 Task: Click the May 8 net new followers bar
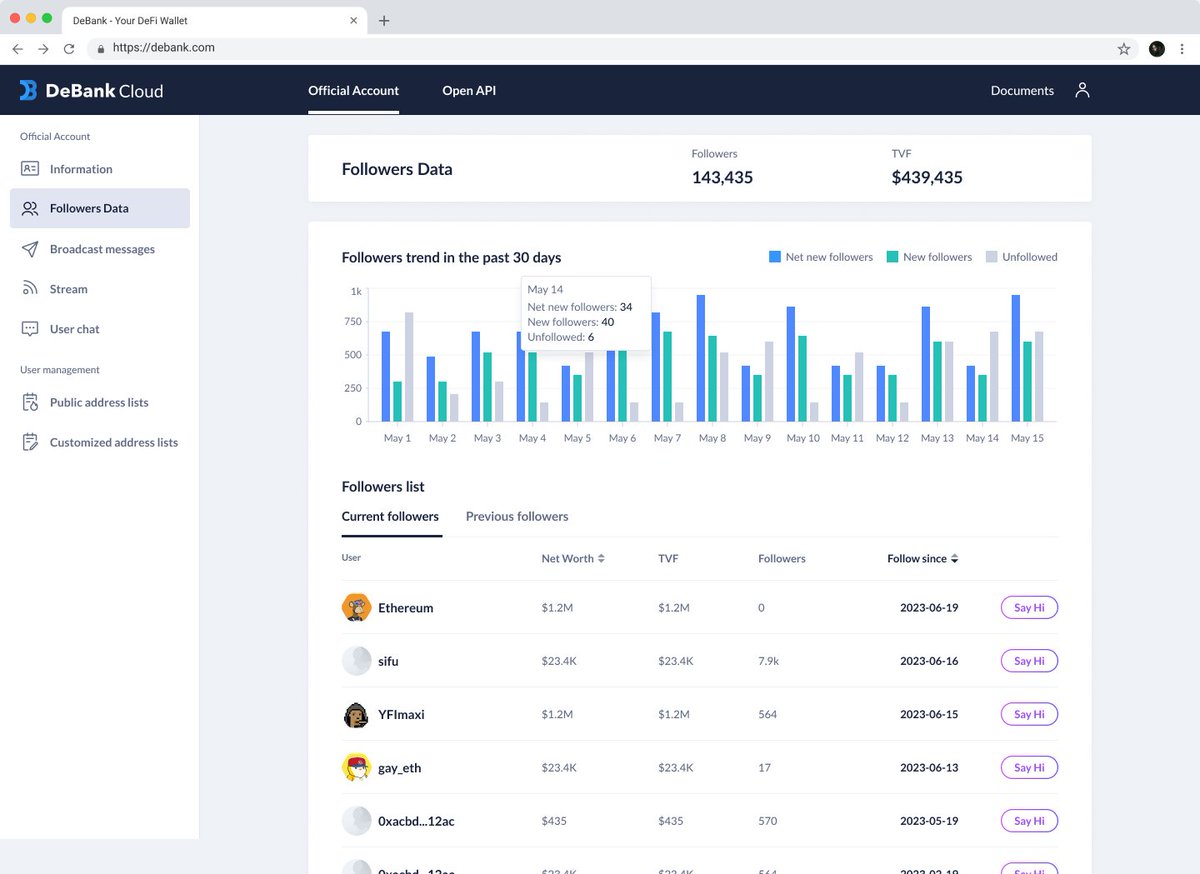point(701,358)
